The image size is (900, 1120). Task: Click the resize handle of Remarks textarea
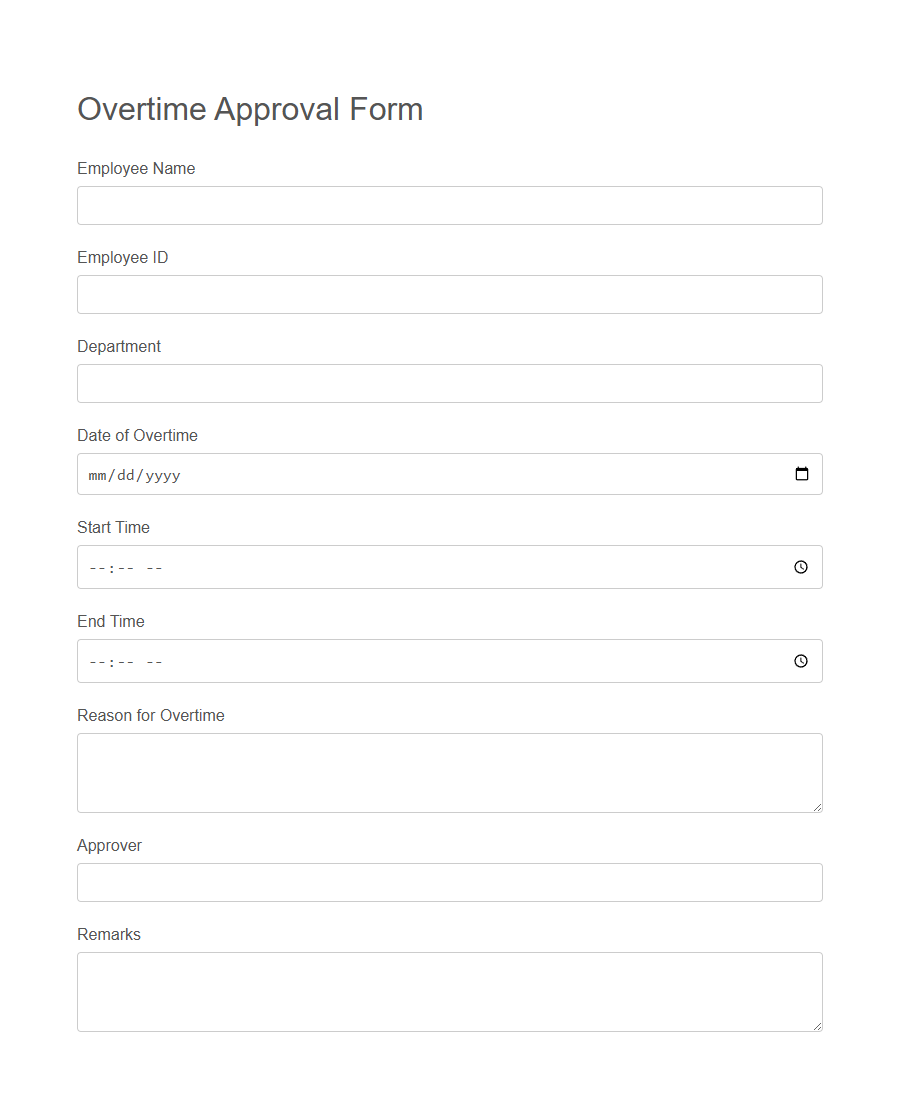pos(818,1027)
